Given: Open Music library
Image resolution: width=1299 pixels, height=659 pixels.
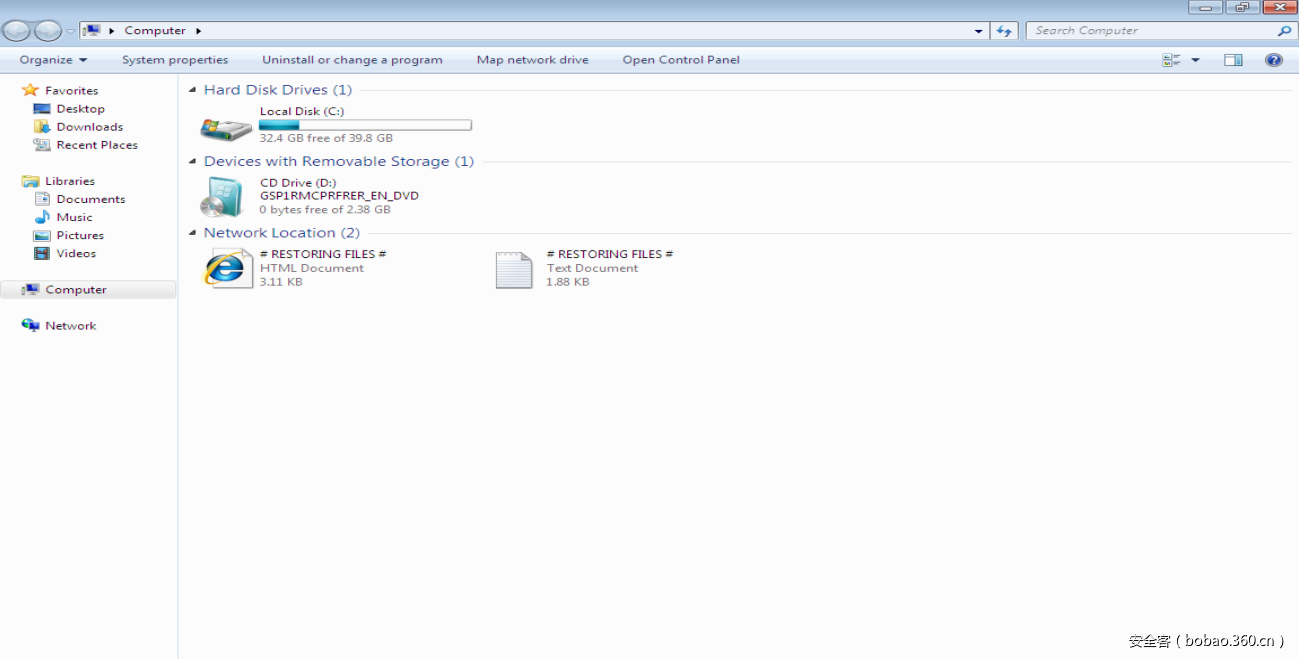Looking at the screenshot, I should [x=74, y=217].
